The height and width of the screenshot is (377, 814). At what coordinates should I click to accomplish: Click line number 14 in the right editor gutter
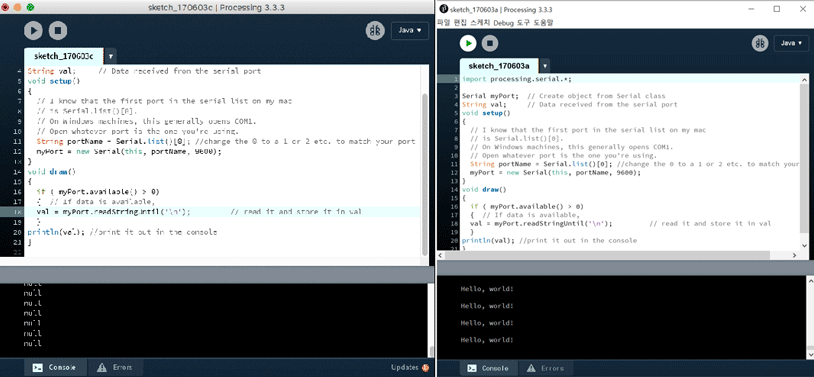pyautogui.click(x=454, y=190)
